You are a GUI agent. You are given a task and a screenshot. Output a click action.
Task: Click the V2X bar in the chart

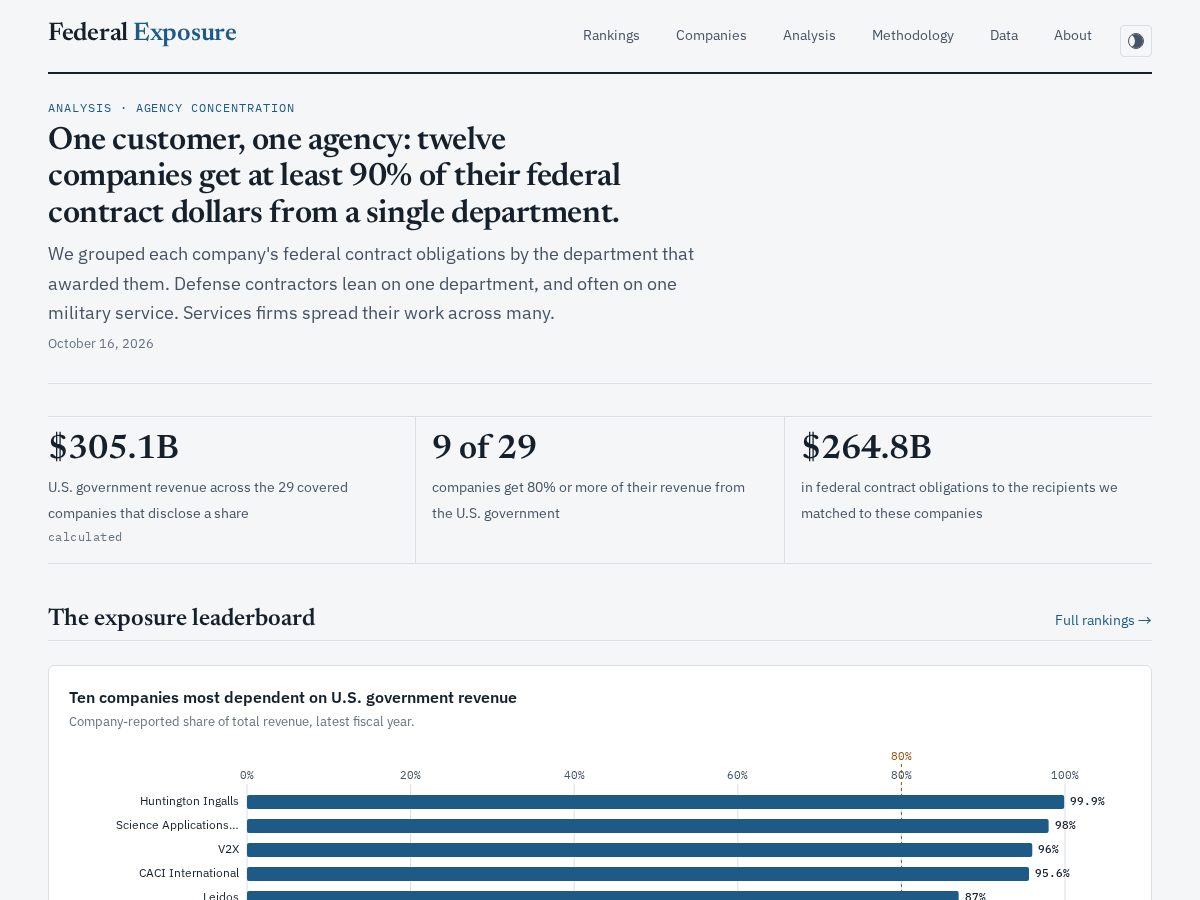click(639, 850)
